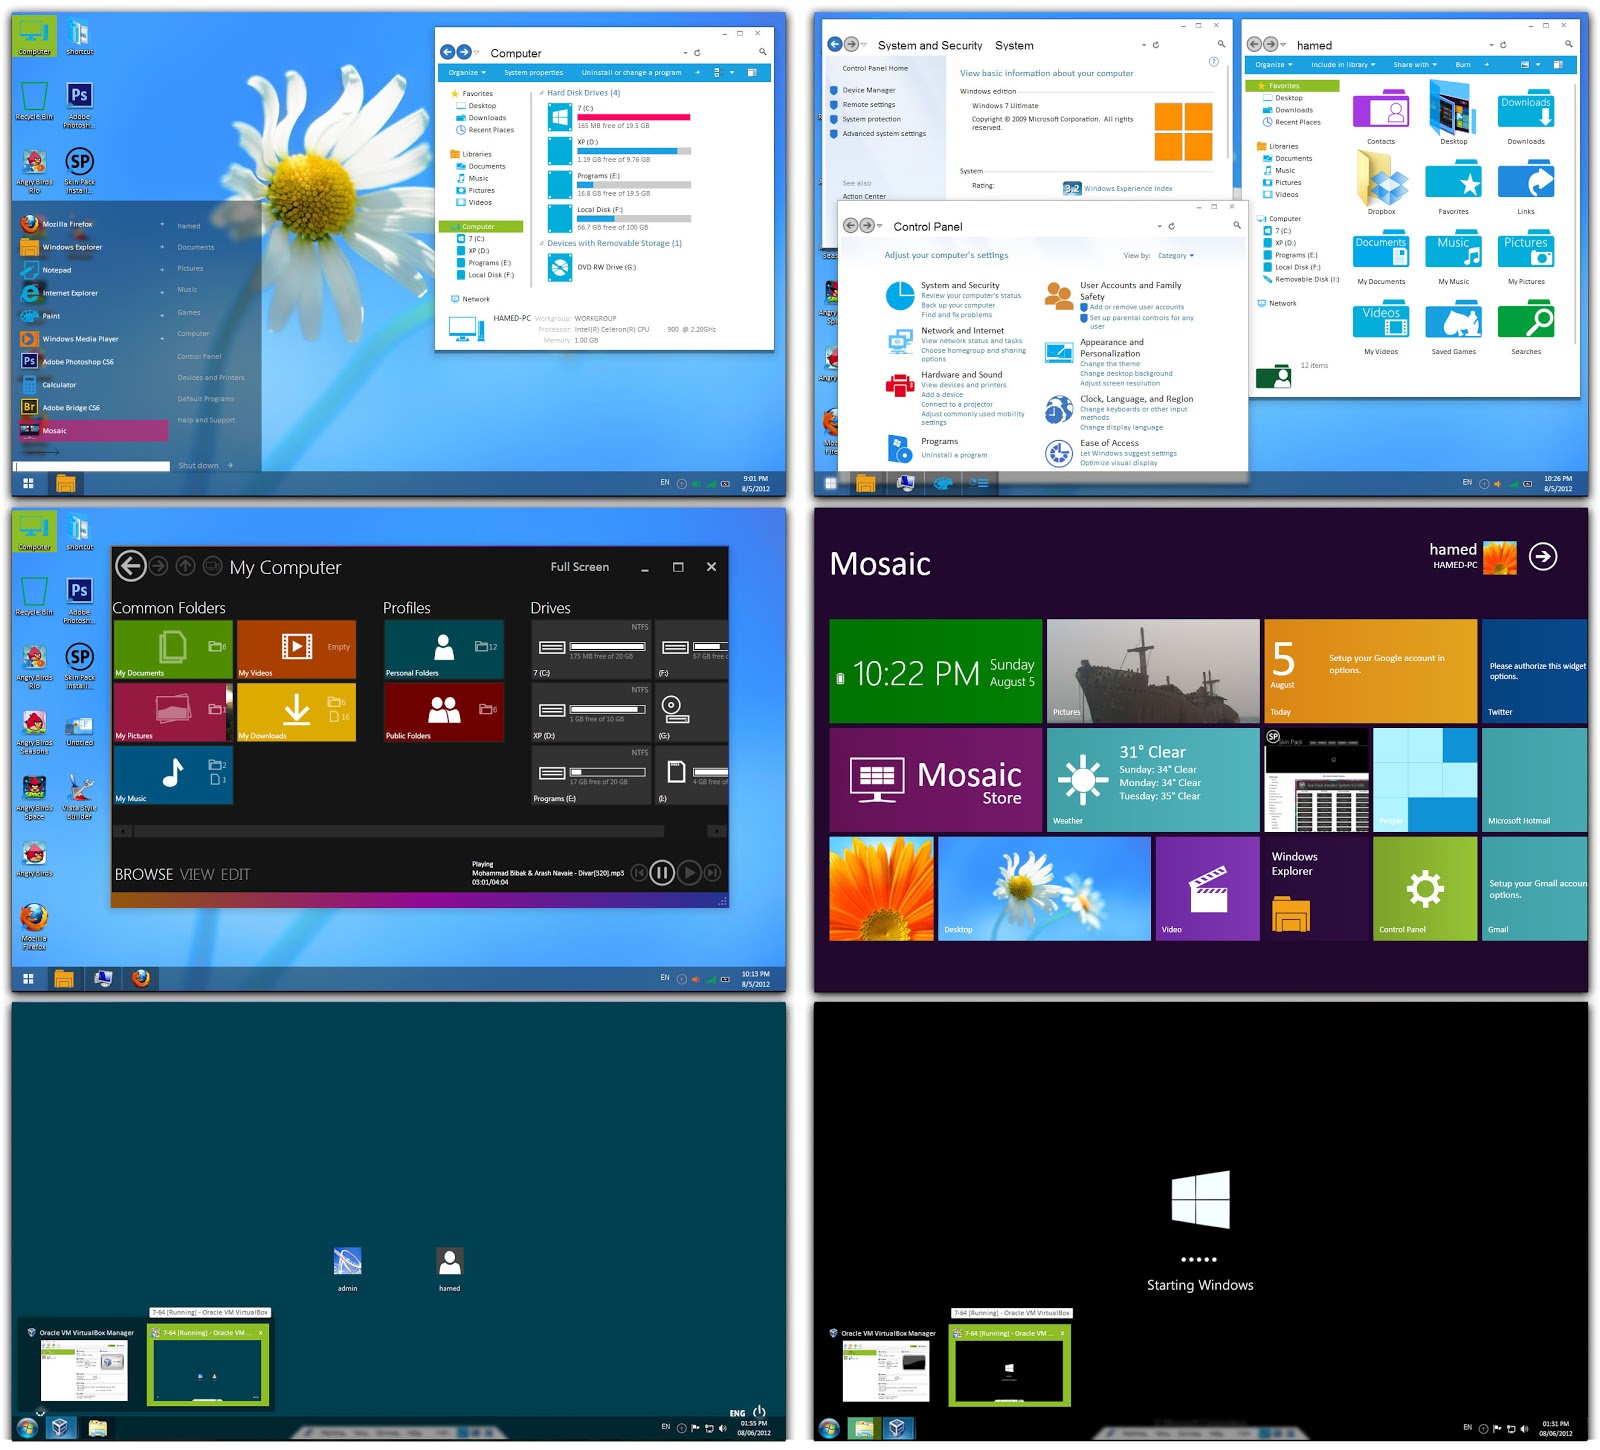1600x1450 pixels.
Task: Click Uninstall or change a program in the toolbar
Action: pos(631,72)
